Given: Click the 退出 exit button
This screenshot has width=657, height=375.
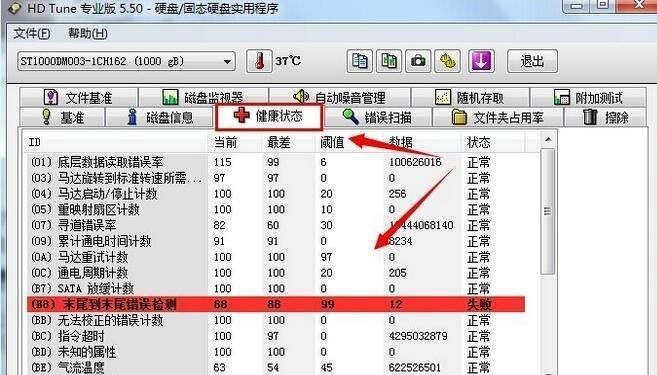Looking at the screenshot, I should tap(532, 61).
